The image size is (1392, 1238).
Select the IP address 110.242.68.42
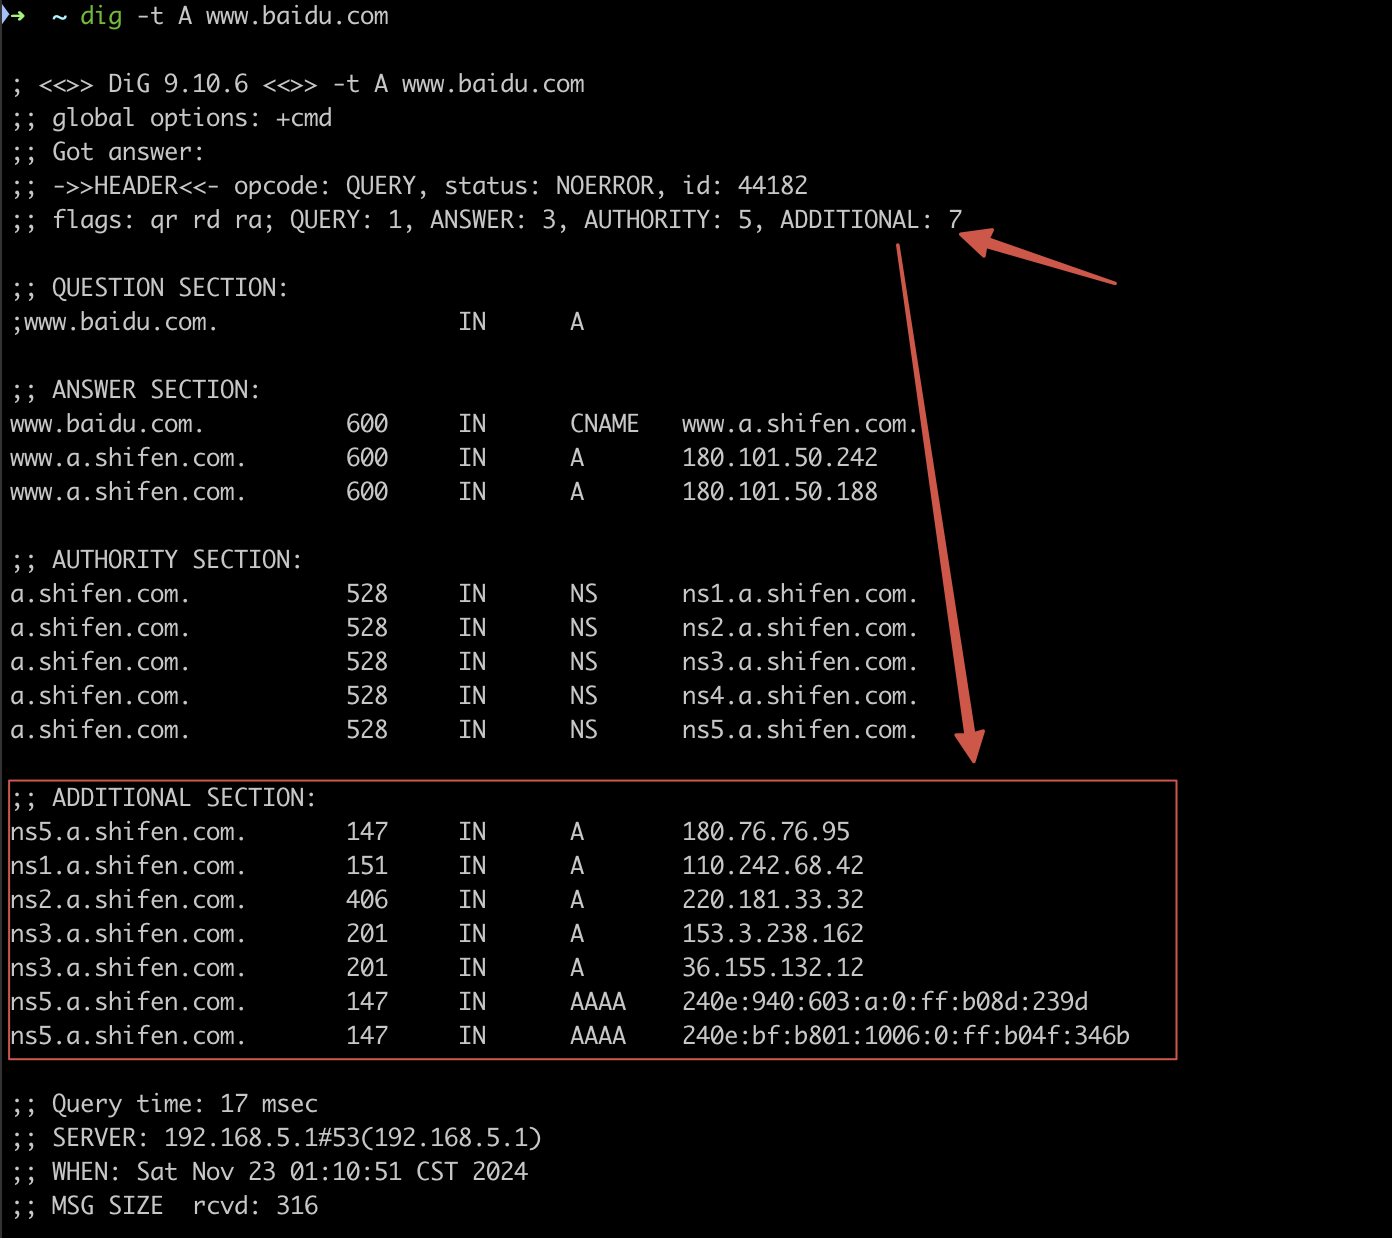[772, 866]
